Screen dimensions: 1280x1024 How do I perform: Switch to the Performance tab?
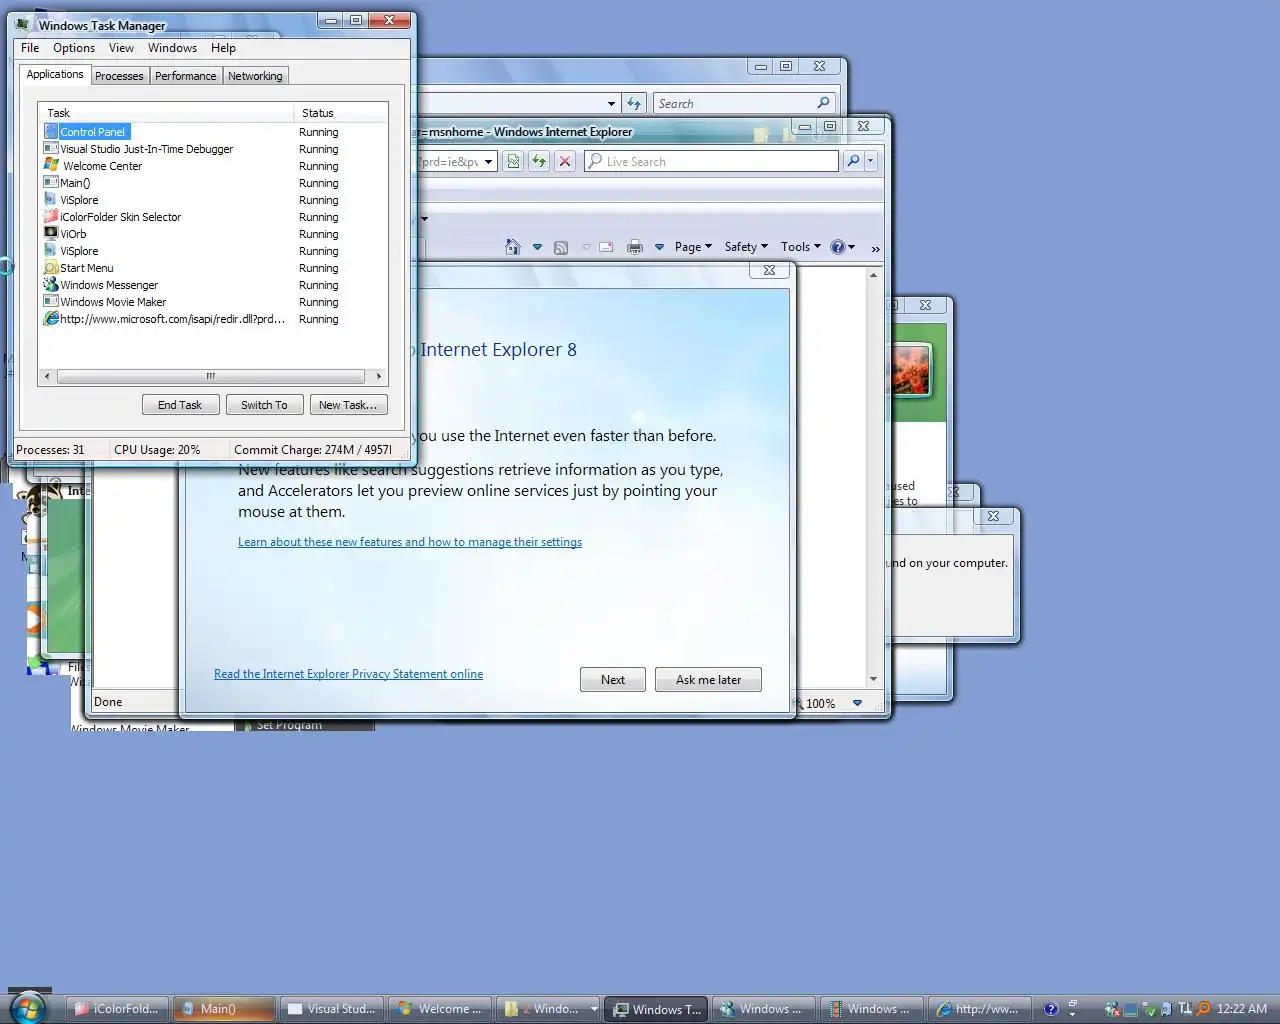185,76
